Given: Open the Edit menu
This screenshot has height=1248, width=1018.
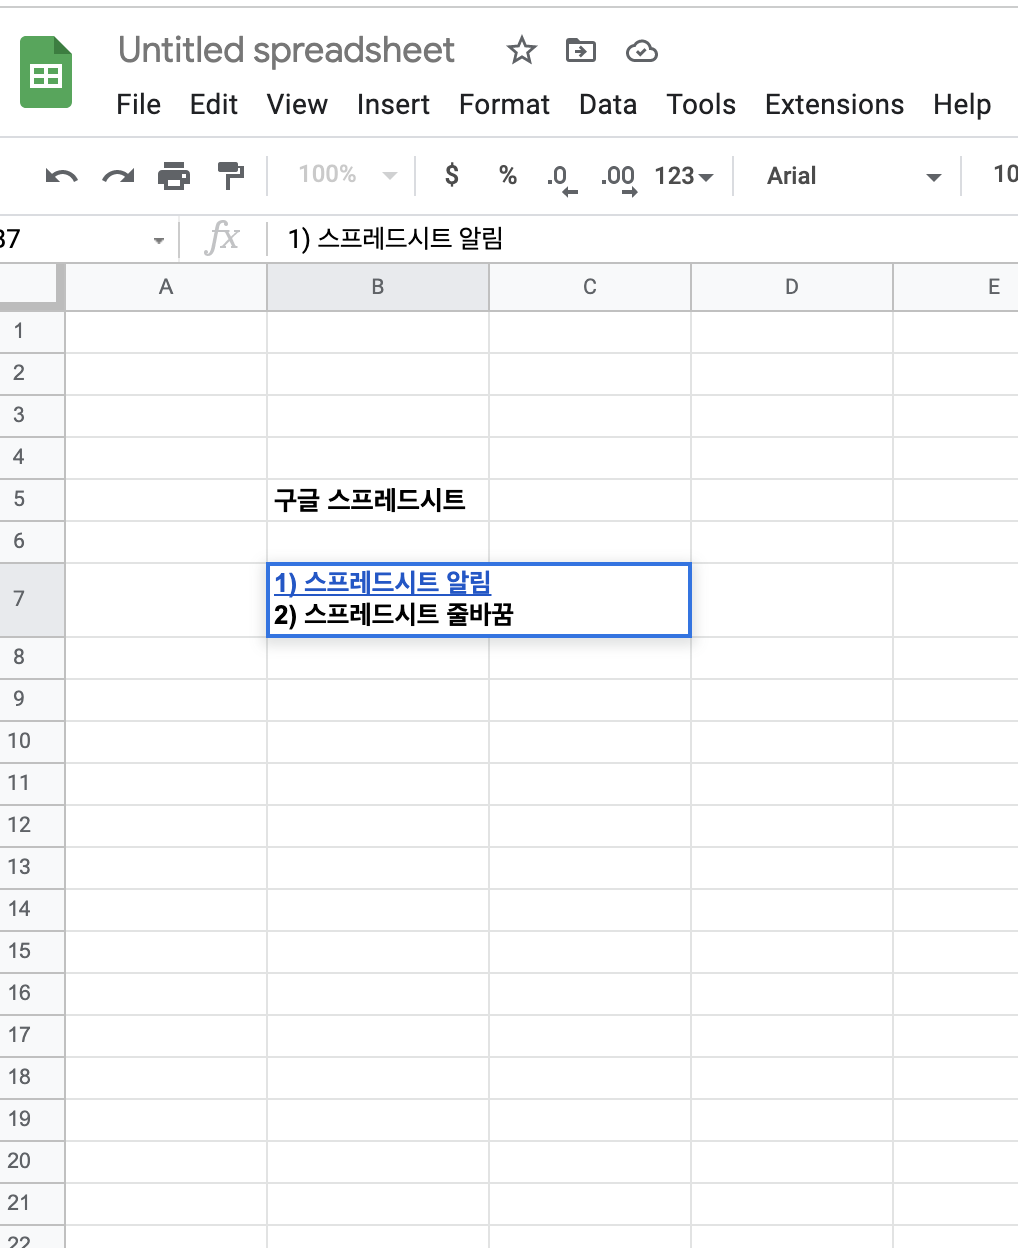Looking at the screenshot, I should click(214, 104).
